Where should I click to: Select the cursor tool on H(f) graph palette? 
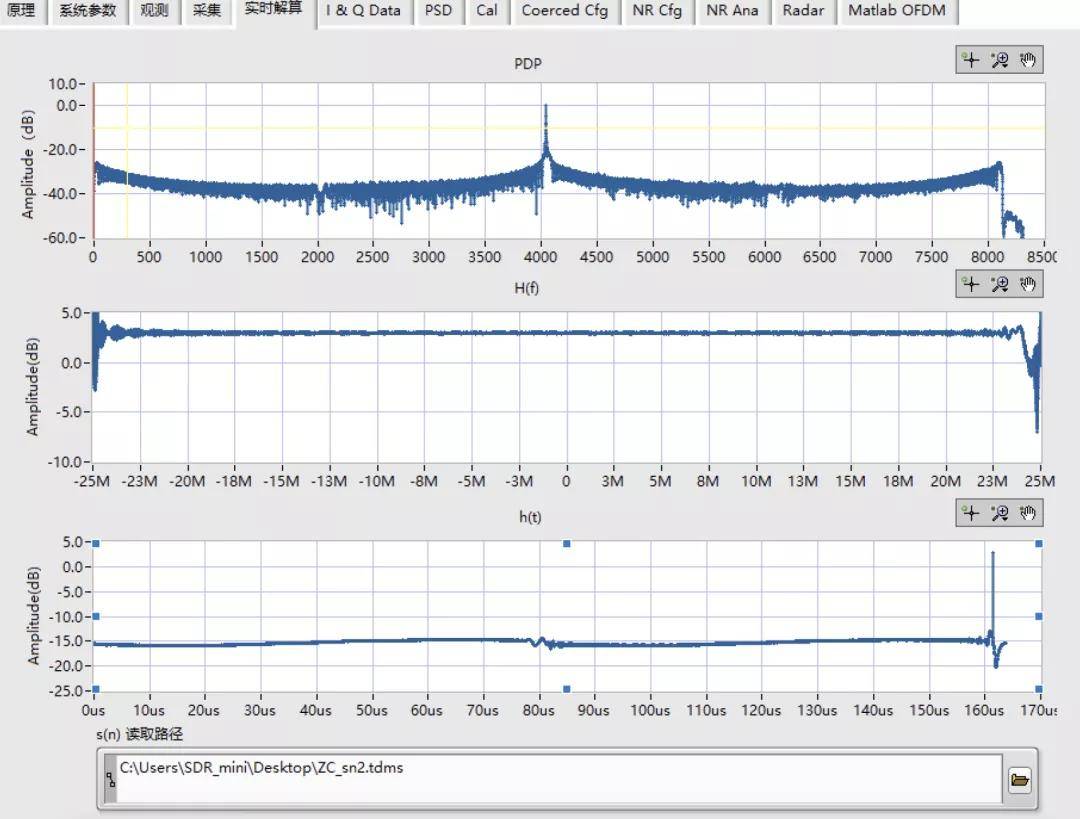pos(970,284)
